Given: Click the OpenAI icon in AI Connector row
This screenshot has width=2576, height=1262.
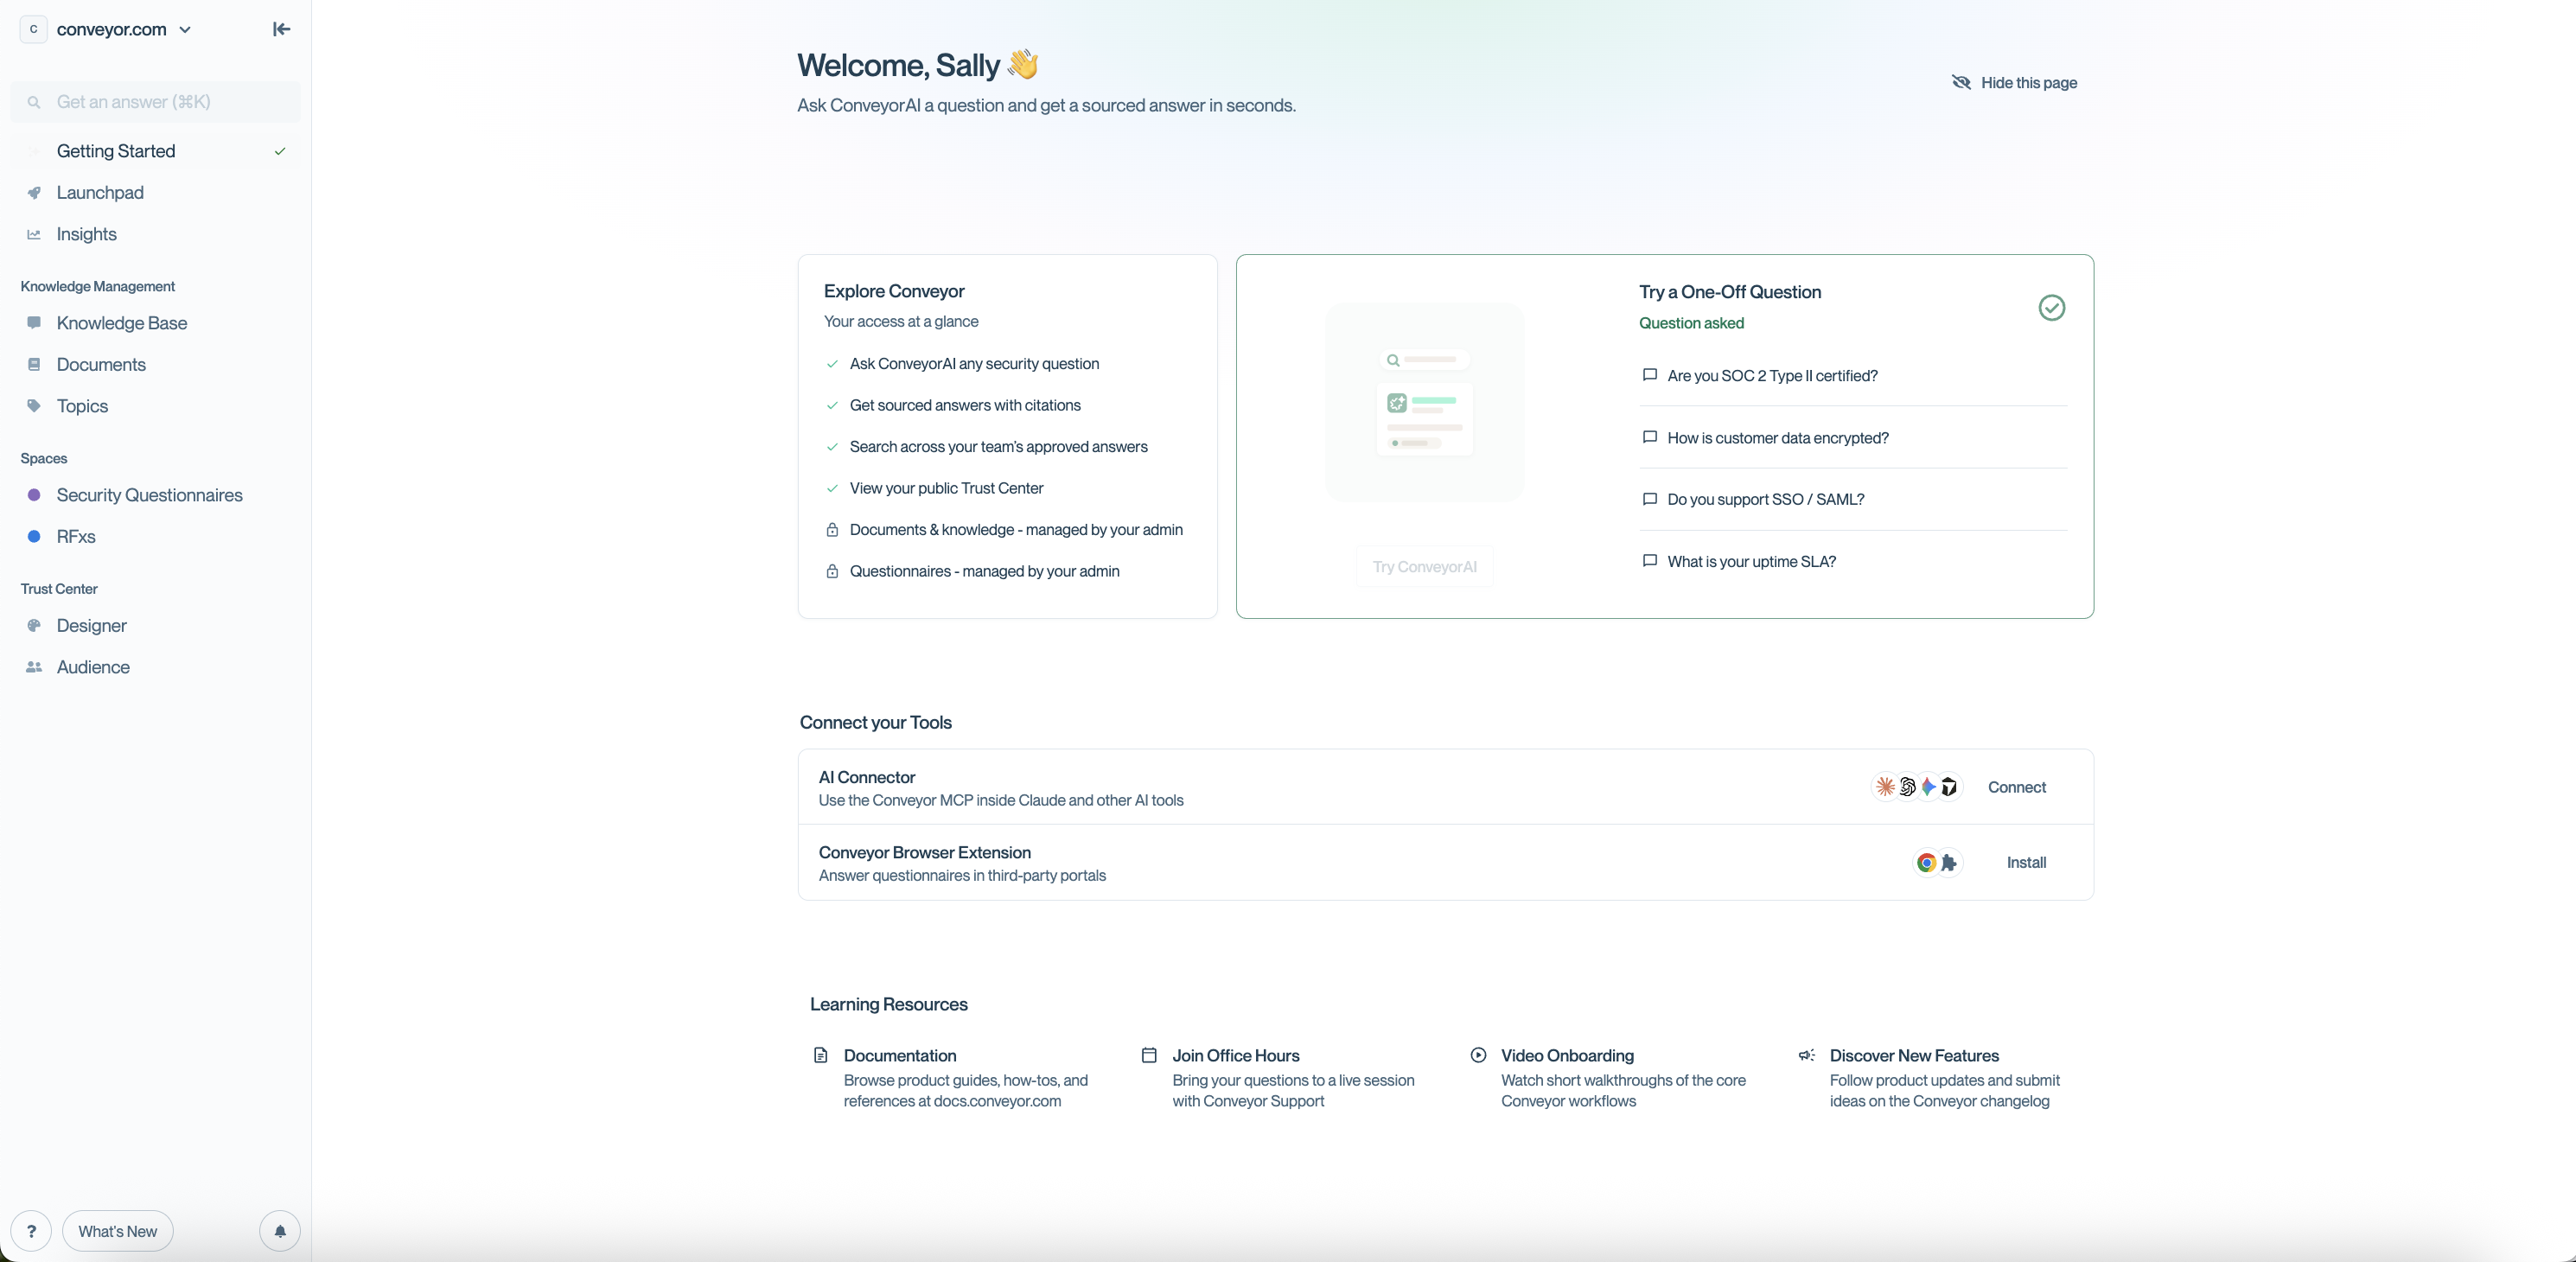Looking at the screenshot, I should coord(1907,787).
